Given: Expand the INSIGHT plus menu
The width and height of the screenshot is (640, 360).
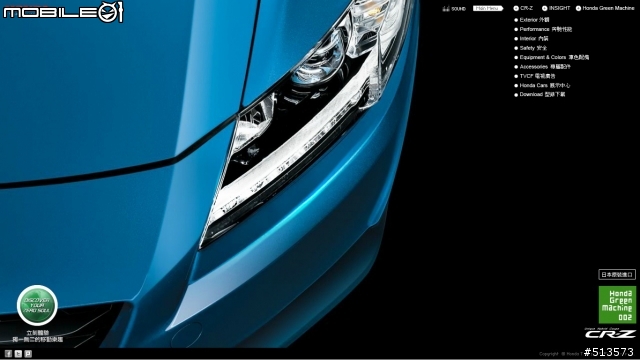Looking at the screenshot, I should click(556, 8).
